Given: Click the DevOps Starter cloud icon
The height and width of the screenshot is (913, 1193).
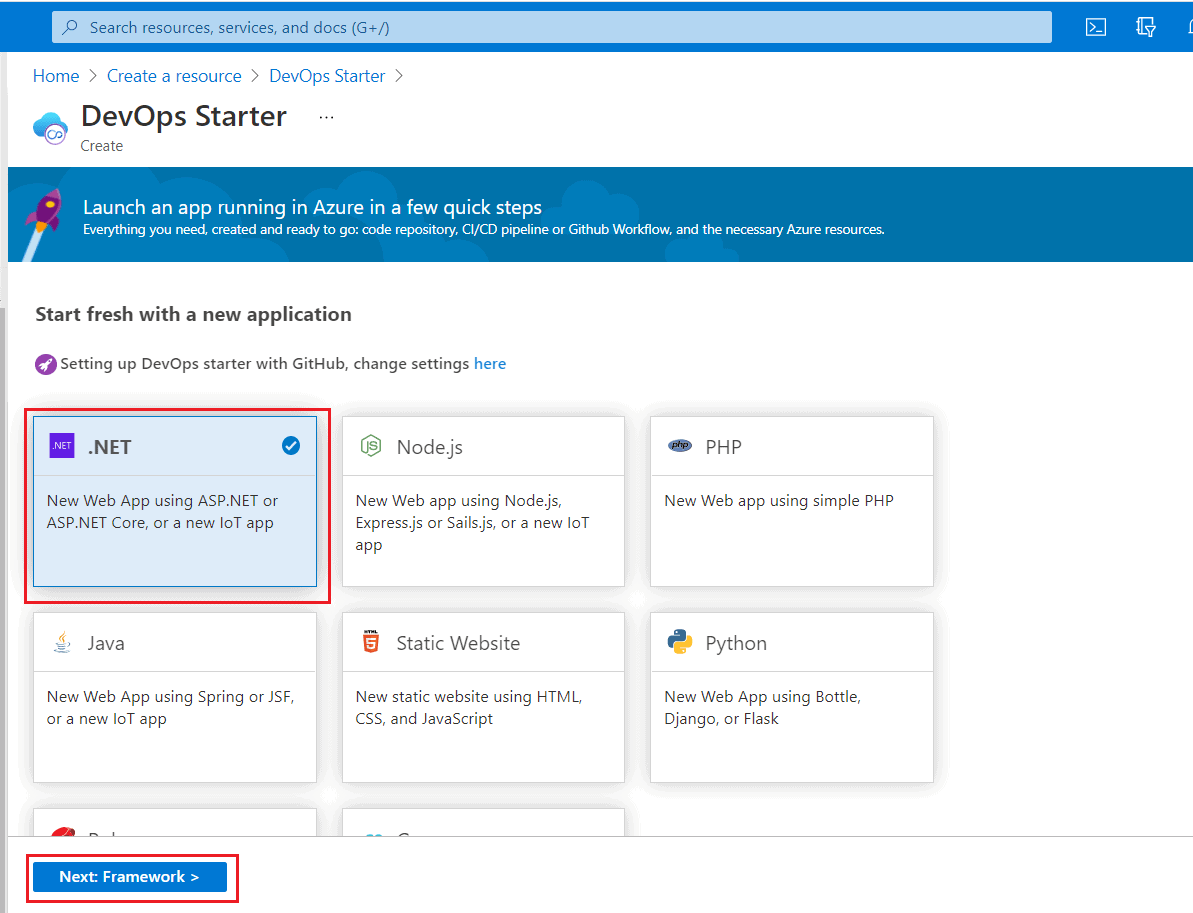Looking at the screenshot, I should (x=50, y=128).
